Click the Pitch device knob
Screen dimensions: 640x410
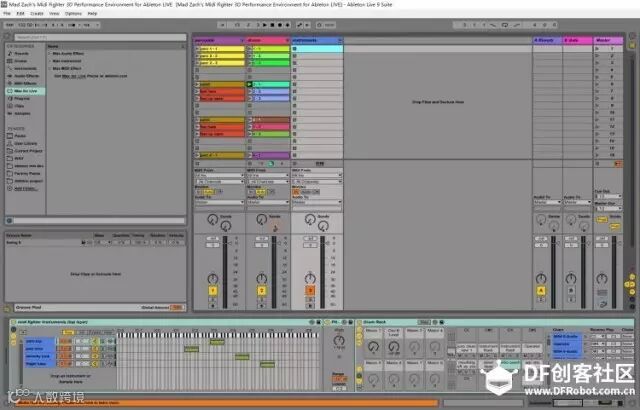pyautogui.click(x=339, y=340)
